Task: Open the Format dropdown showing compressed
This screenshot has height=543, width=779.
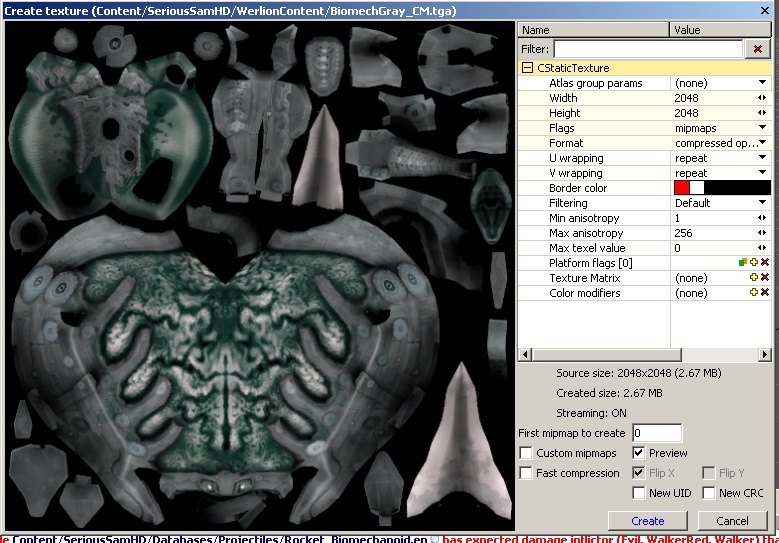Action: [763, 143]
